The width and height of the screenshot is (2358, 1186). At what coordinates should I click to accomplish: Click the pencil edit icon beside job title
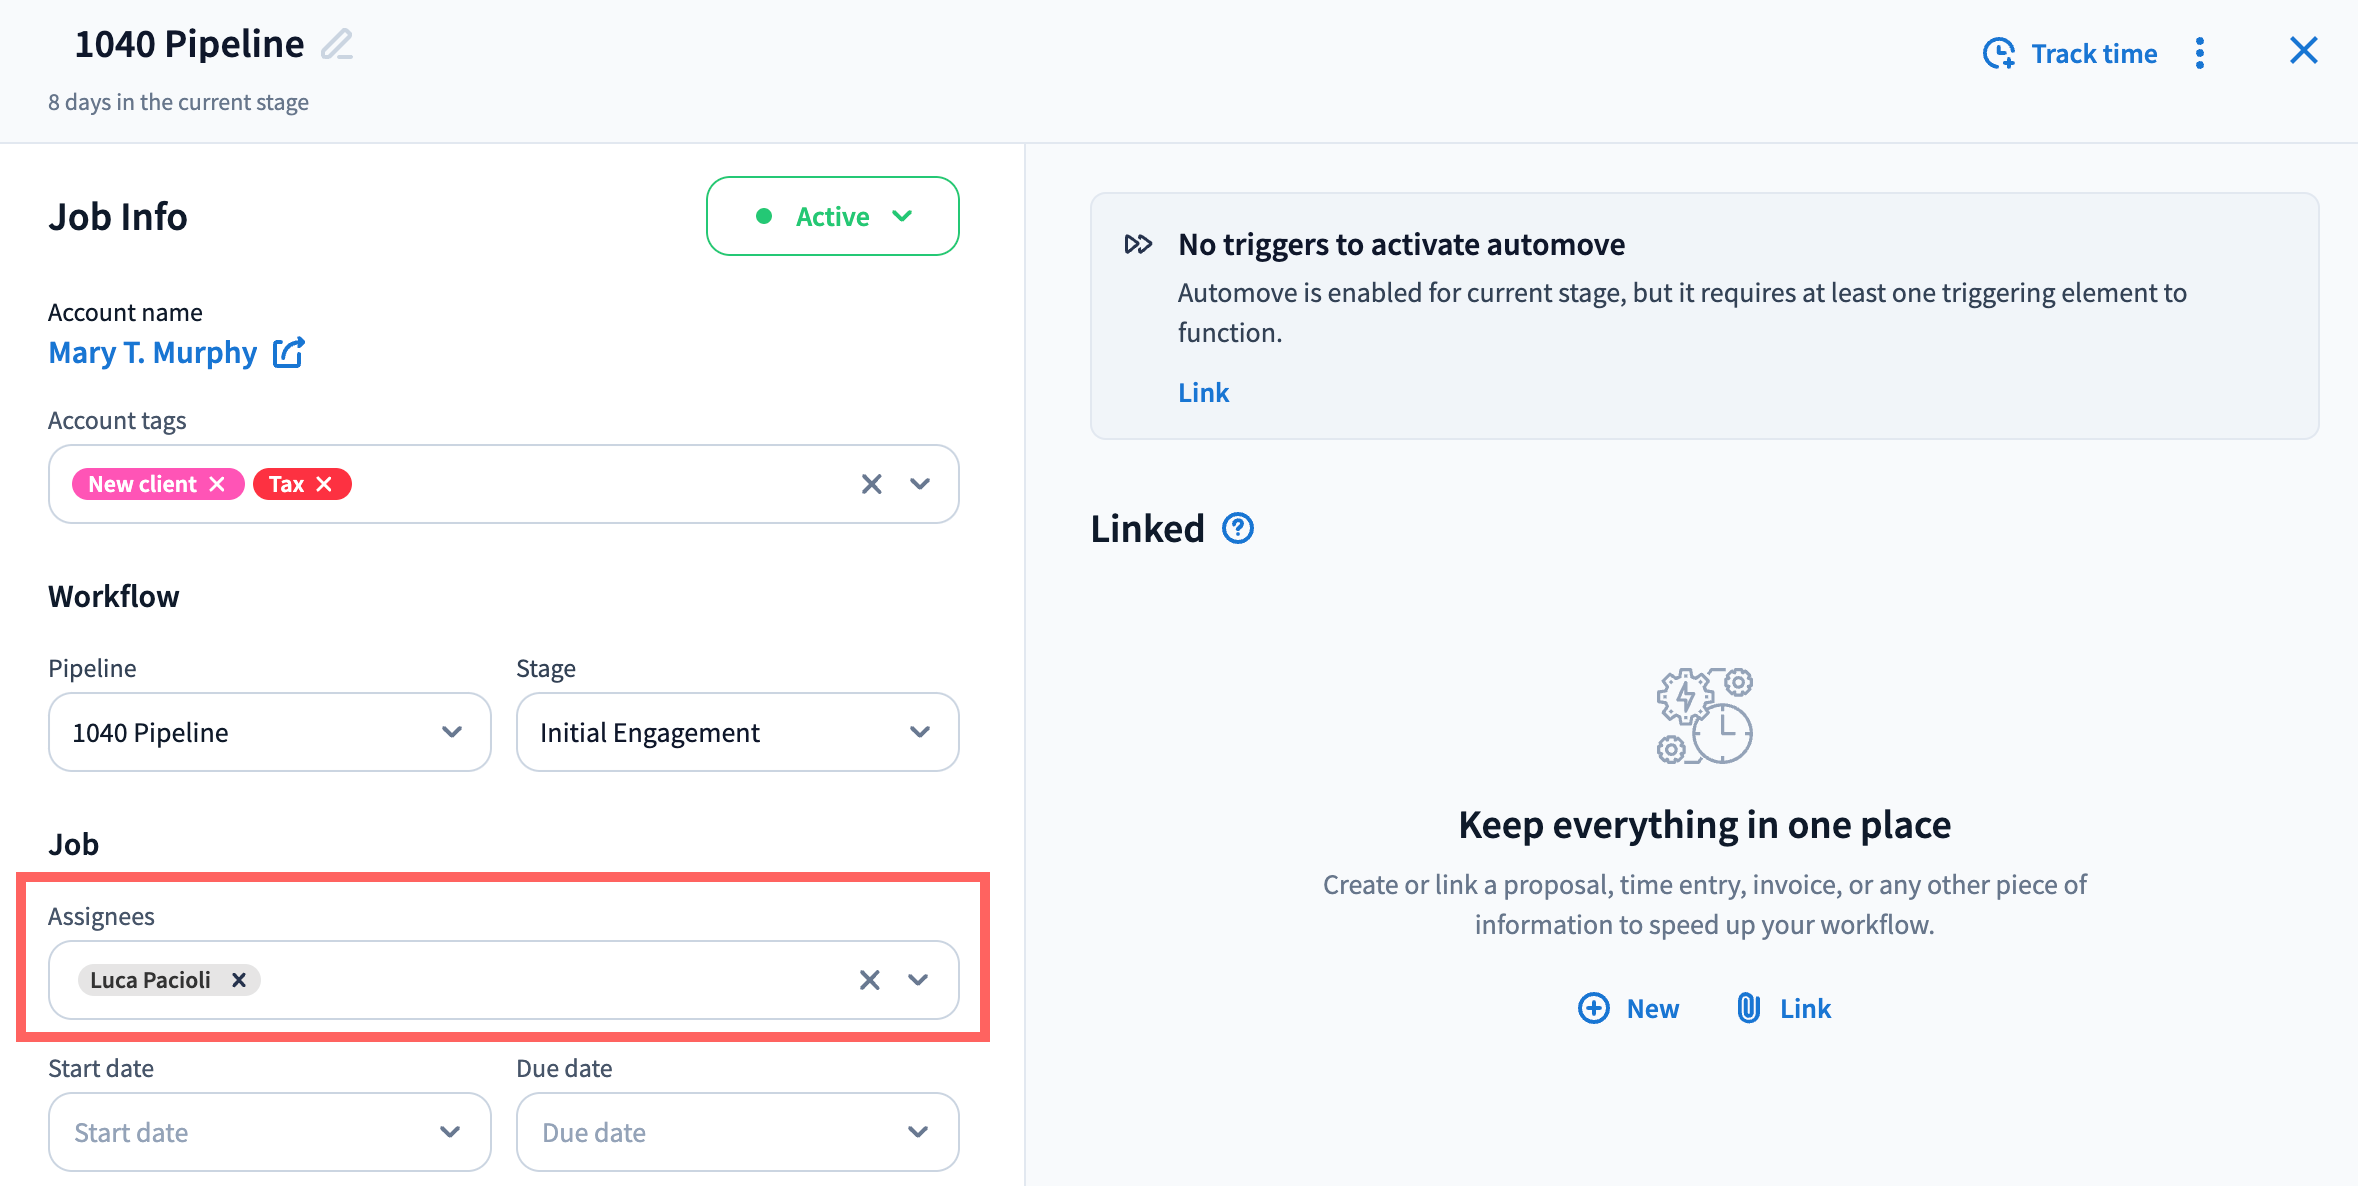click(337, 45)
